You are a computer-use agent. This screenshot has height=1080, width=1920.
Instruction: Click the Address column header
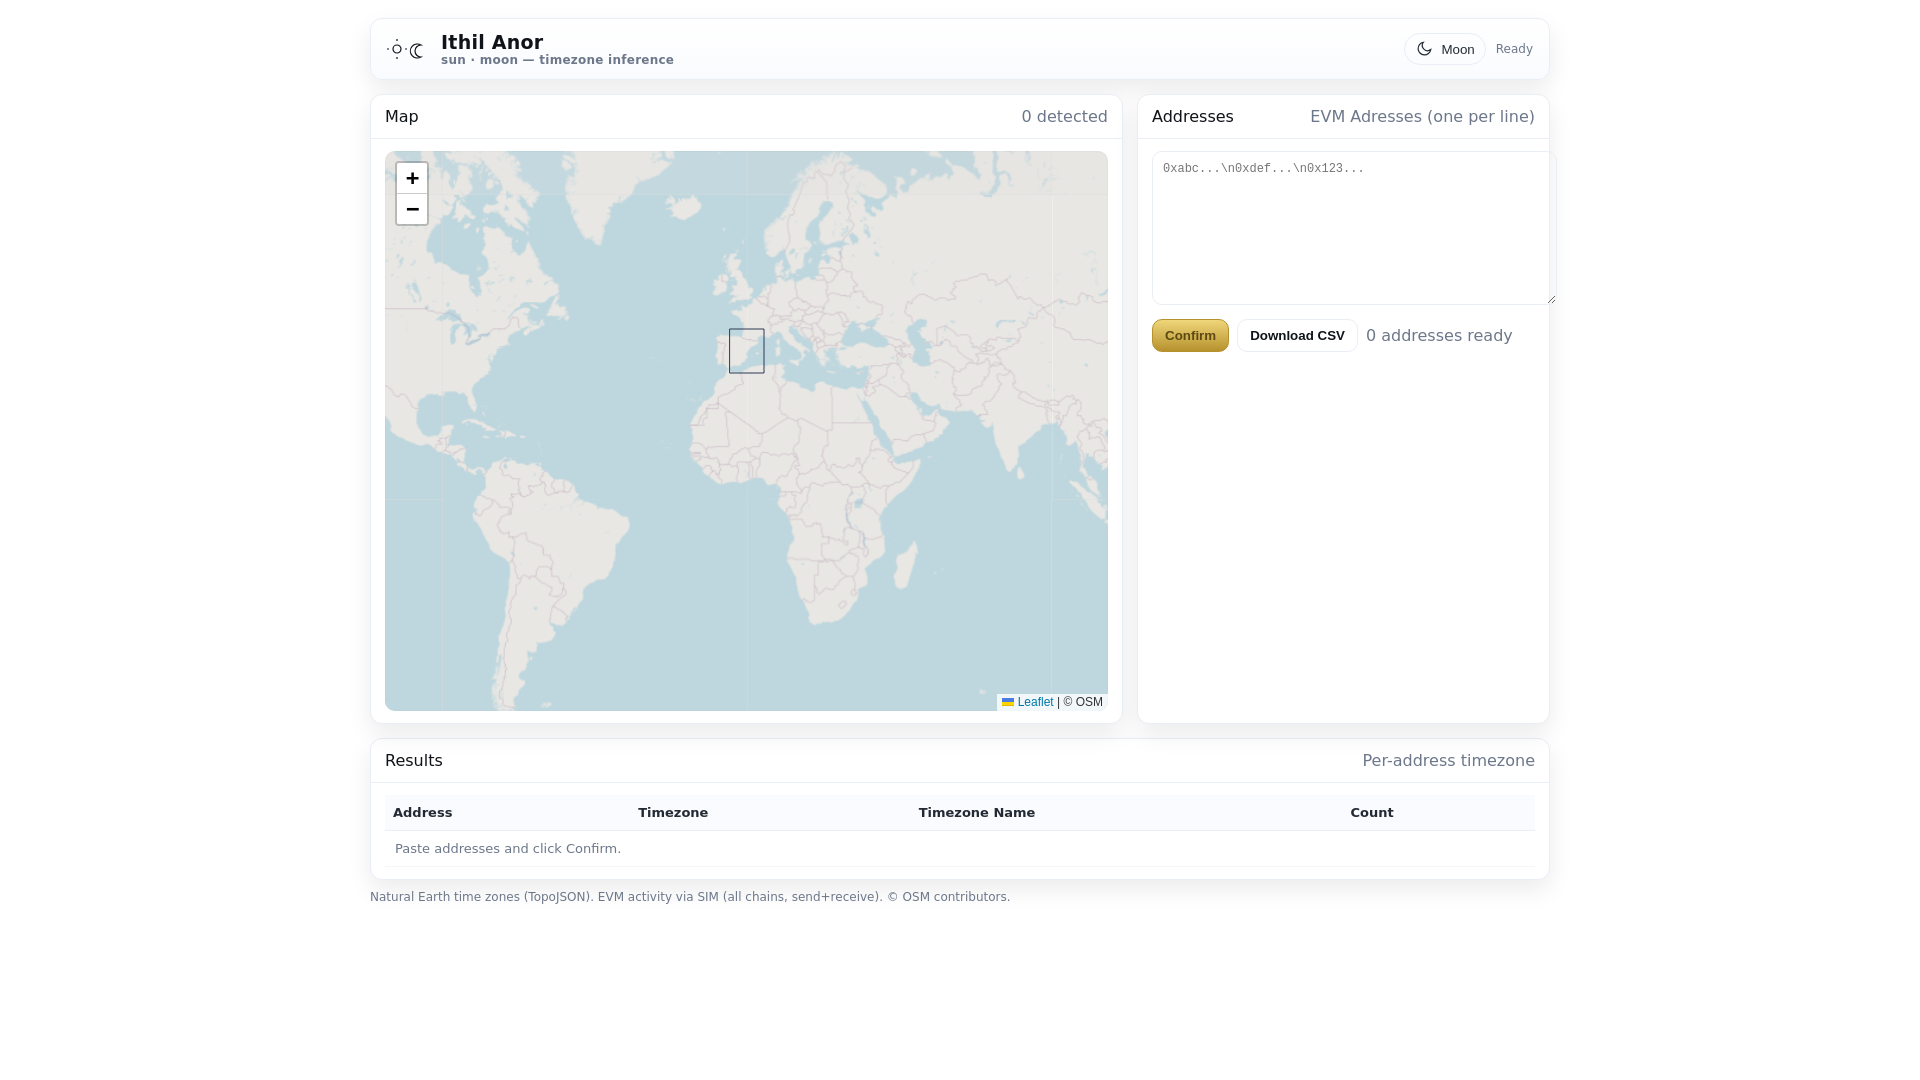coord(422,813)
